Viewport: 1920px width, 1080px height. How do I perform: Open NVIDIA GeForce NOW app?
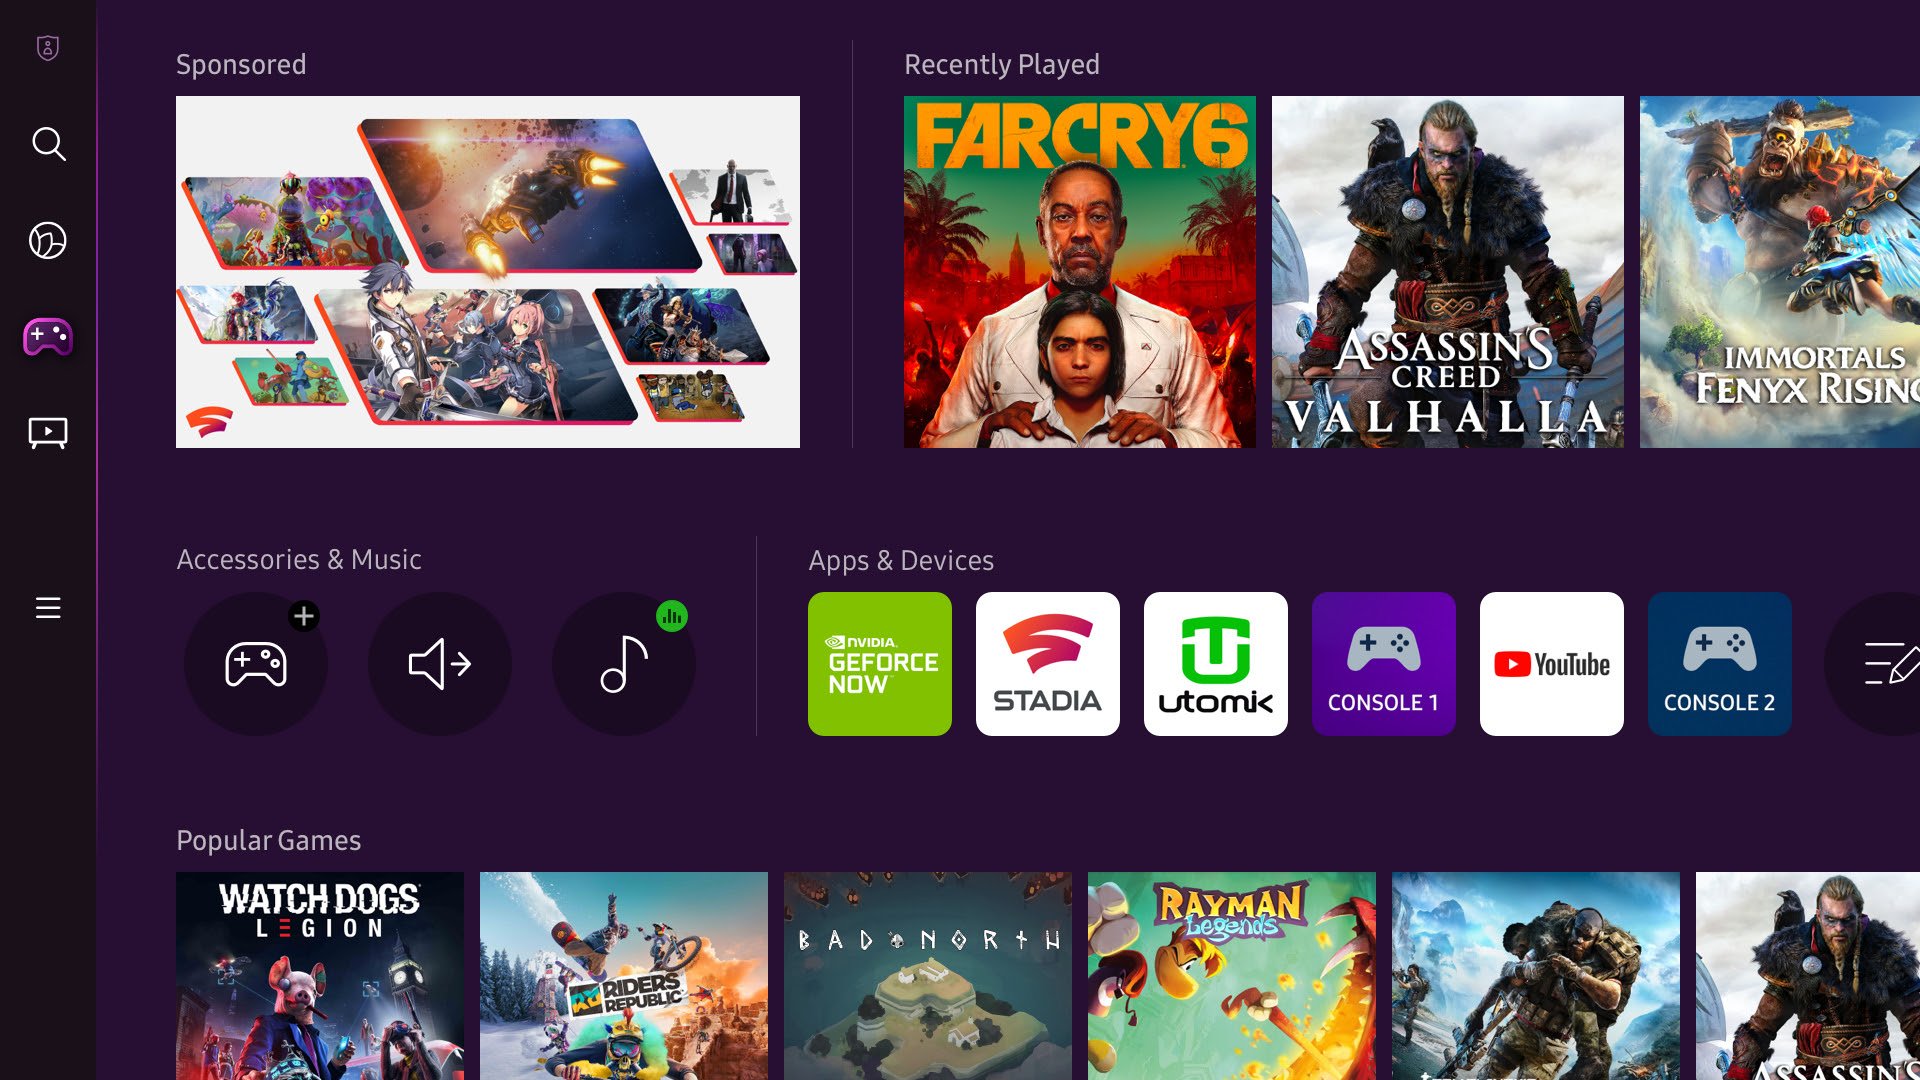click(880, 663)
